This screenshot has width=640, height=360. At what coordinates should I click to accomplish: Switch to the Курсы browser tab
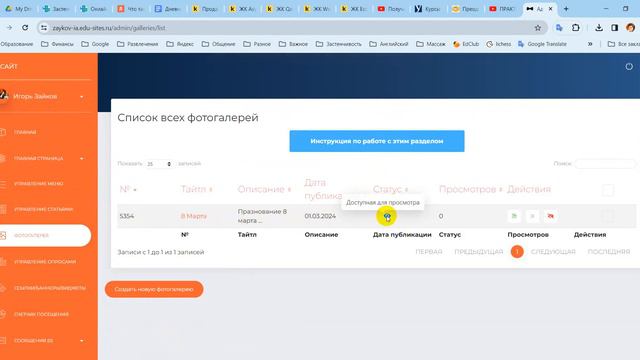427,9
